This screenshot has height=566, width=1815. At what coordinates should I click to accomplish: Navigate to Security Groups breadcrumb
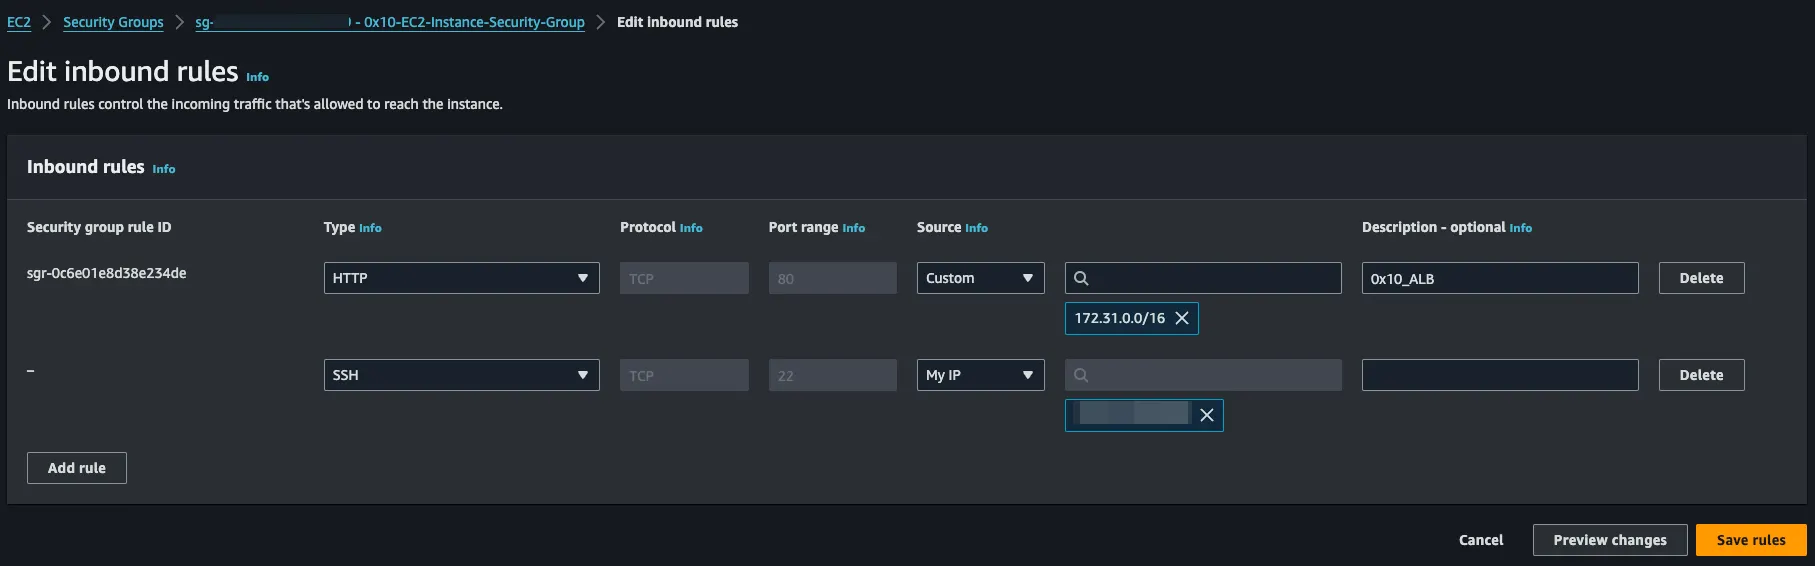point(113,22)
